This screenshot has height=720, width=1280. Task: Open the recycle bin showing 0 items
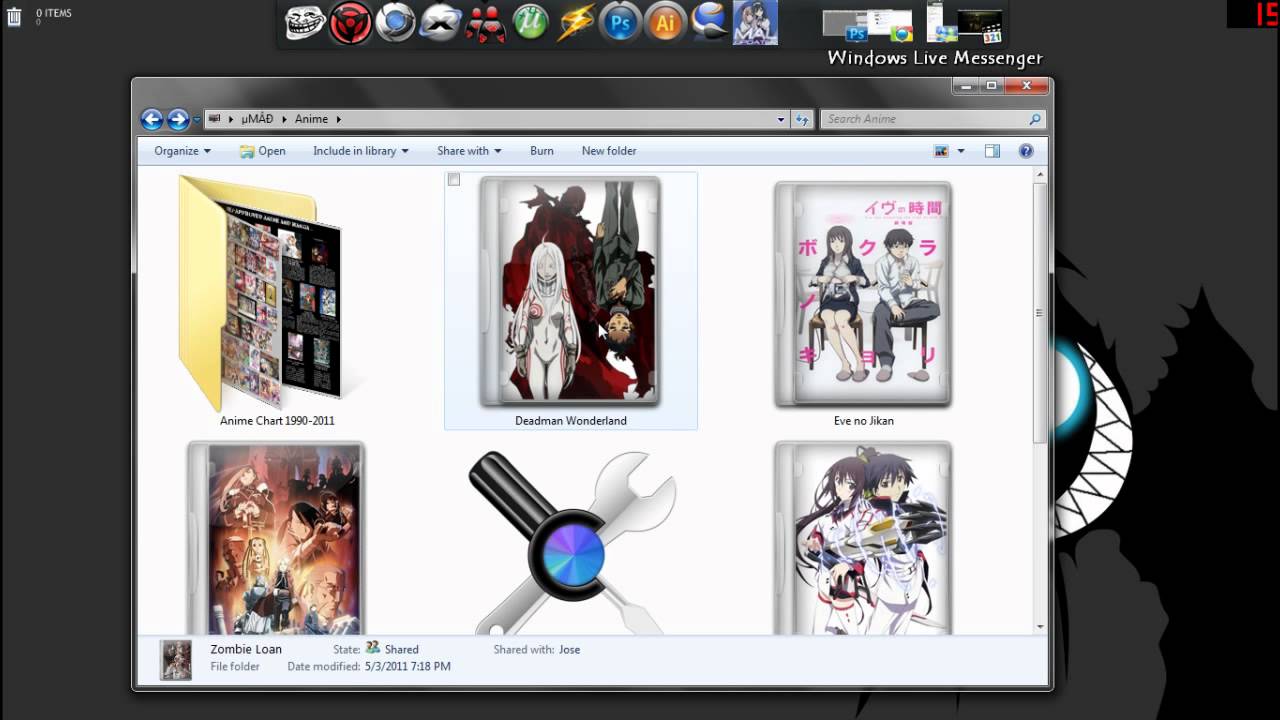(14, 16)
